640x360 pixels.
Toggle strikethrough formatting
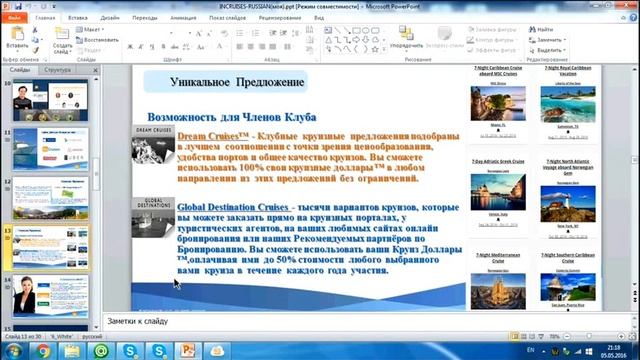[x=174, y=47]
